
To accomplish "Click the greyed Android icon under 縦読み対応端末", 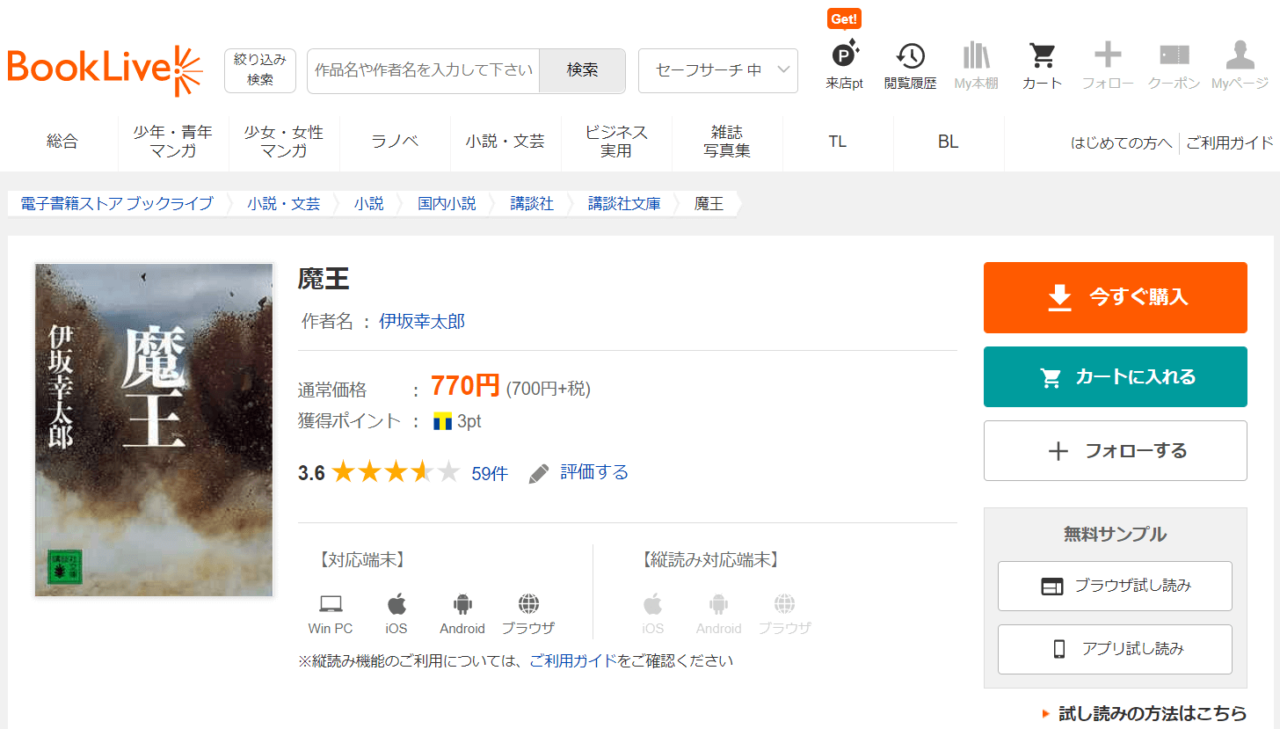I will tap(719, 604).
